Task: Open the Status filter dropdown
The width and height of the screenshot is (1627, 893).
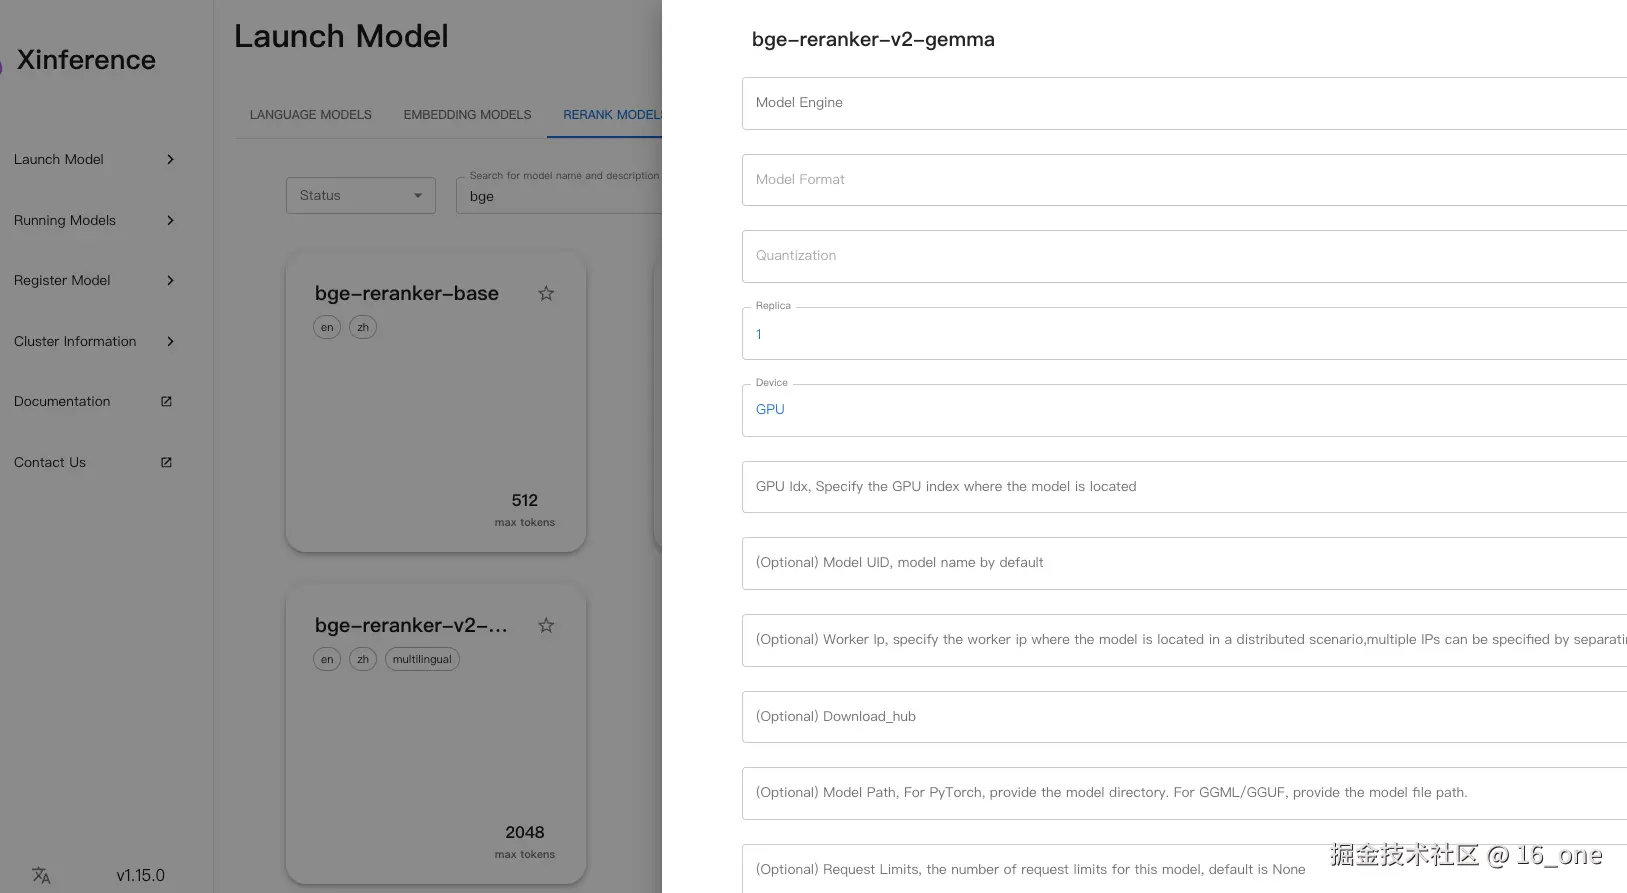Action: click(x=361, y=195)
